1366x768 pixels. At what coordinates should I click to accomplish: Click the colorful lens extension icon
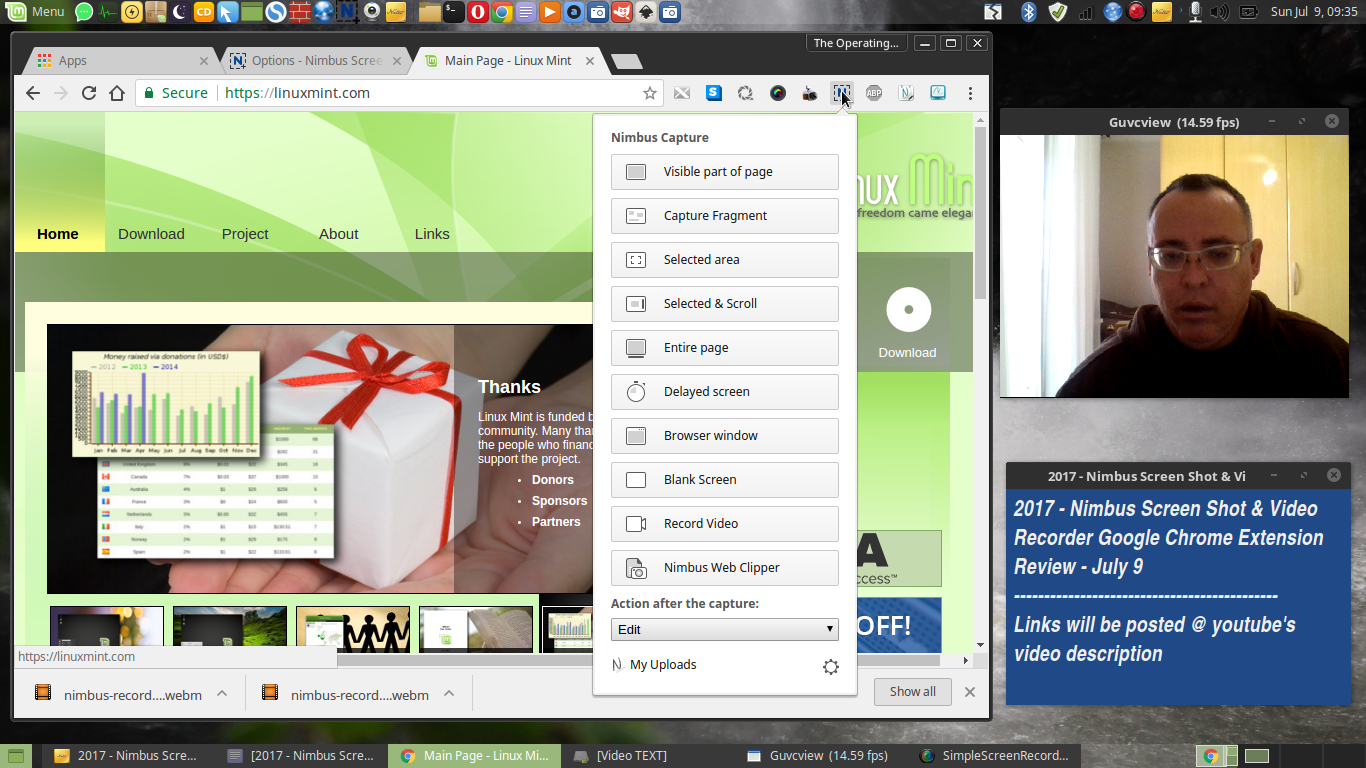point(777,93)
